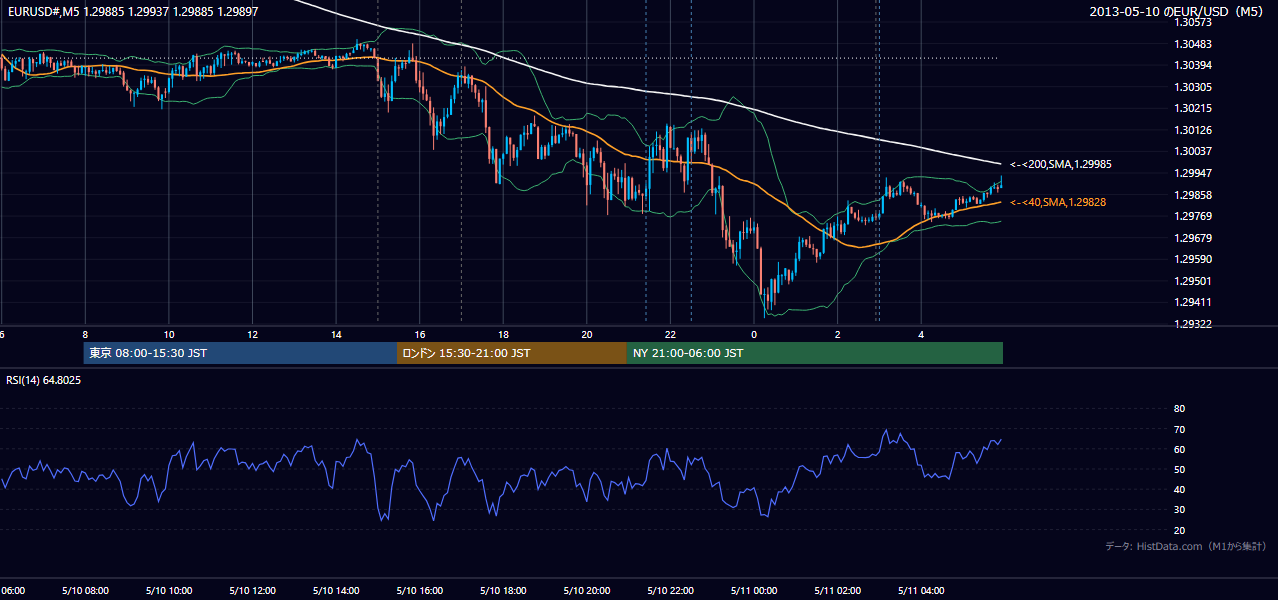The width and height of the screenshot is (1278, 600).
Task: Select the London session bar 15:30-21:00 JST
Action: tap(511, 353)
